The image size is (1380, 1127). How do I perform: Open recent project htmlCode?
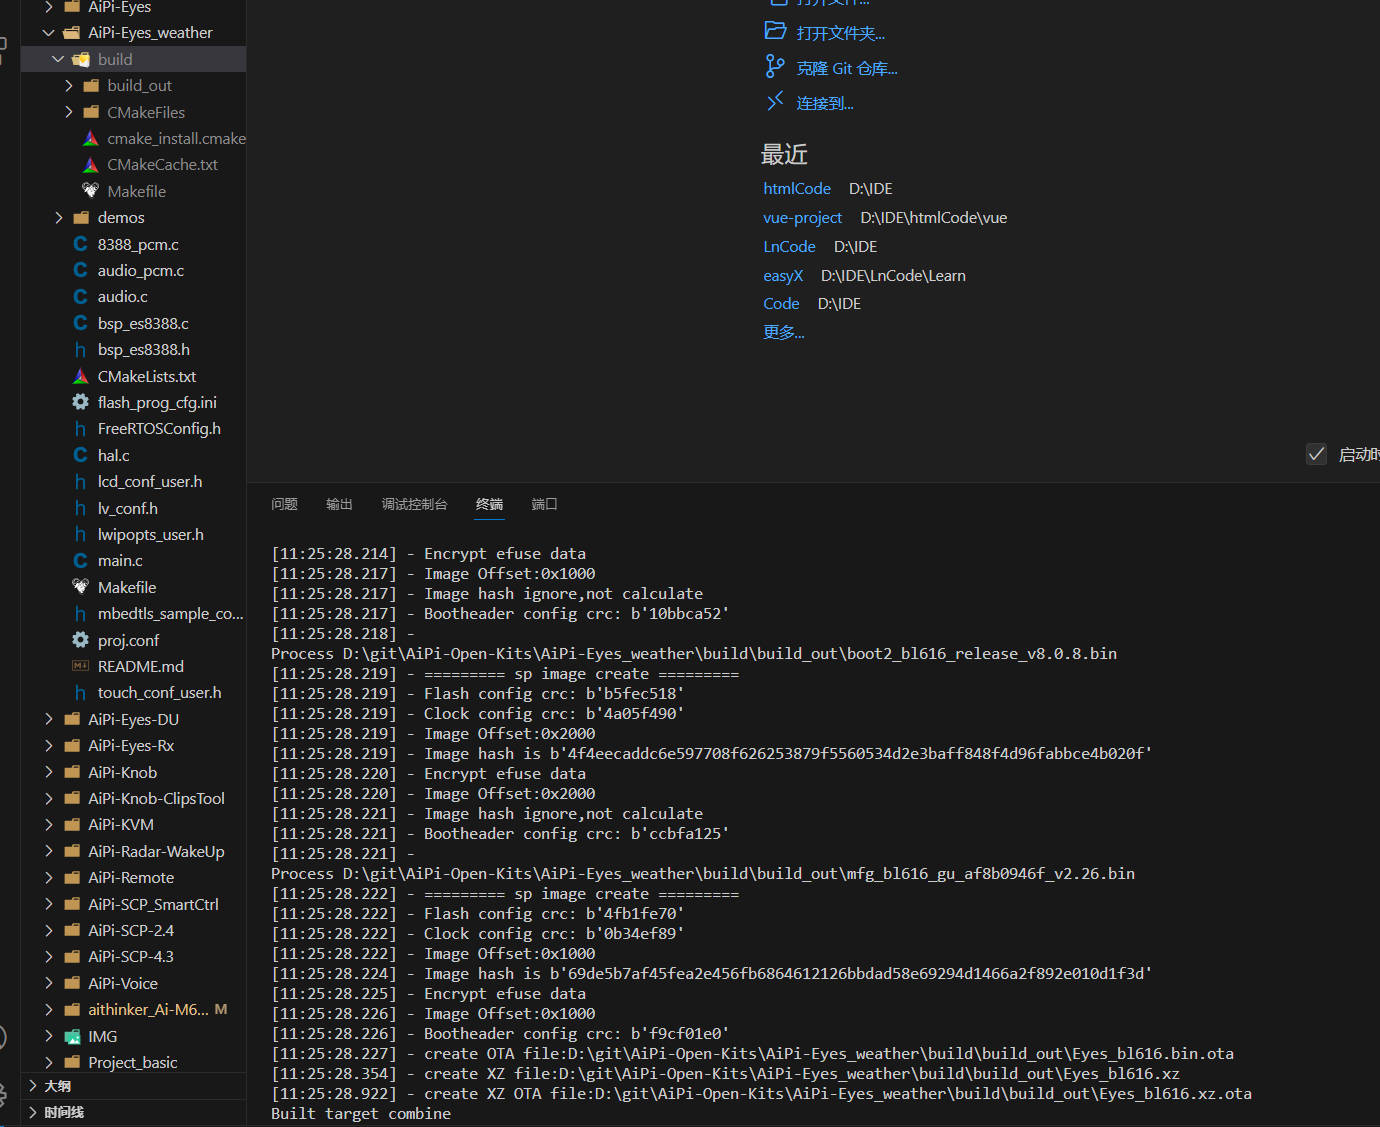click(797, 189)
